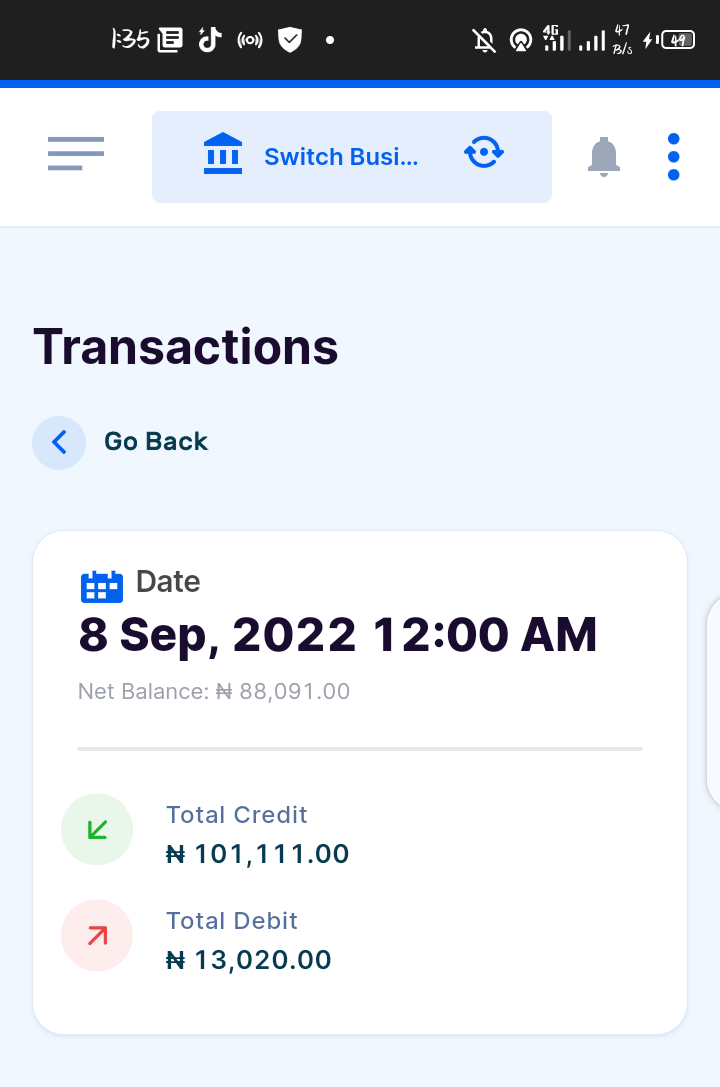Tap the Net Balance amount text

214,691
